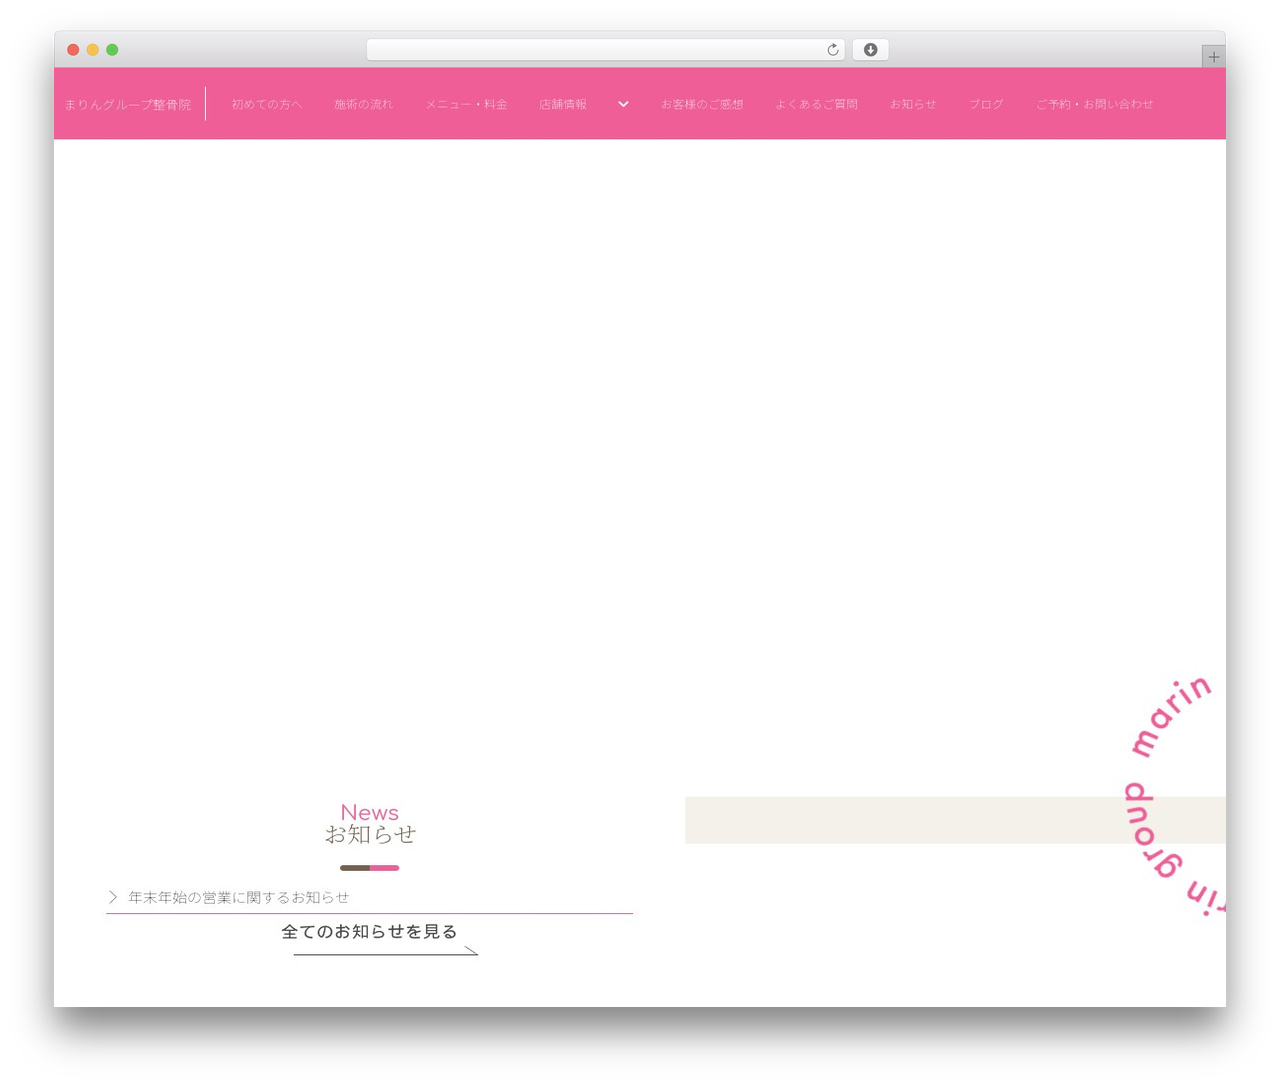Open お知らせ in the top navigation

[x=913, y=104]
